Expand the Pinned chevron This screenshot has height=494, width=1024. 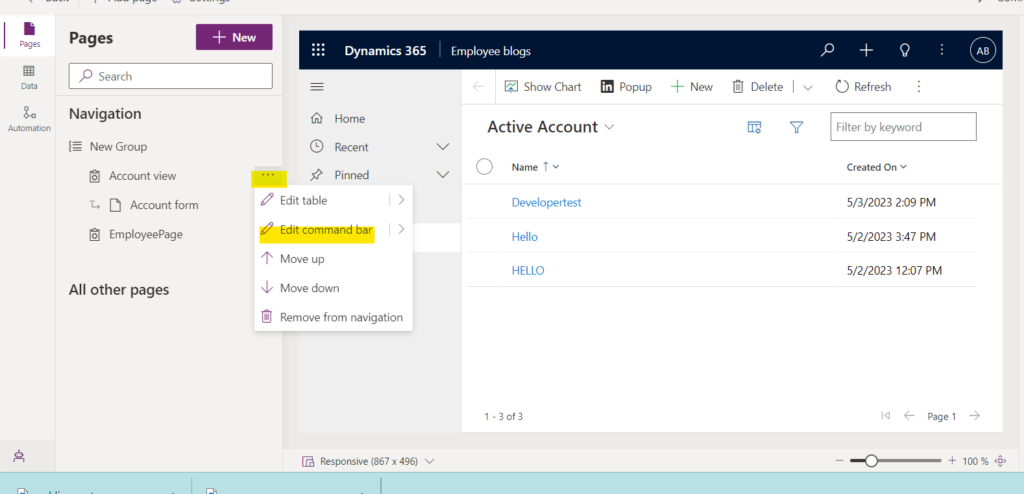pos(443,175)
